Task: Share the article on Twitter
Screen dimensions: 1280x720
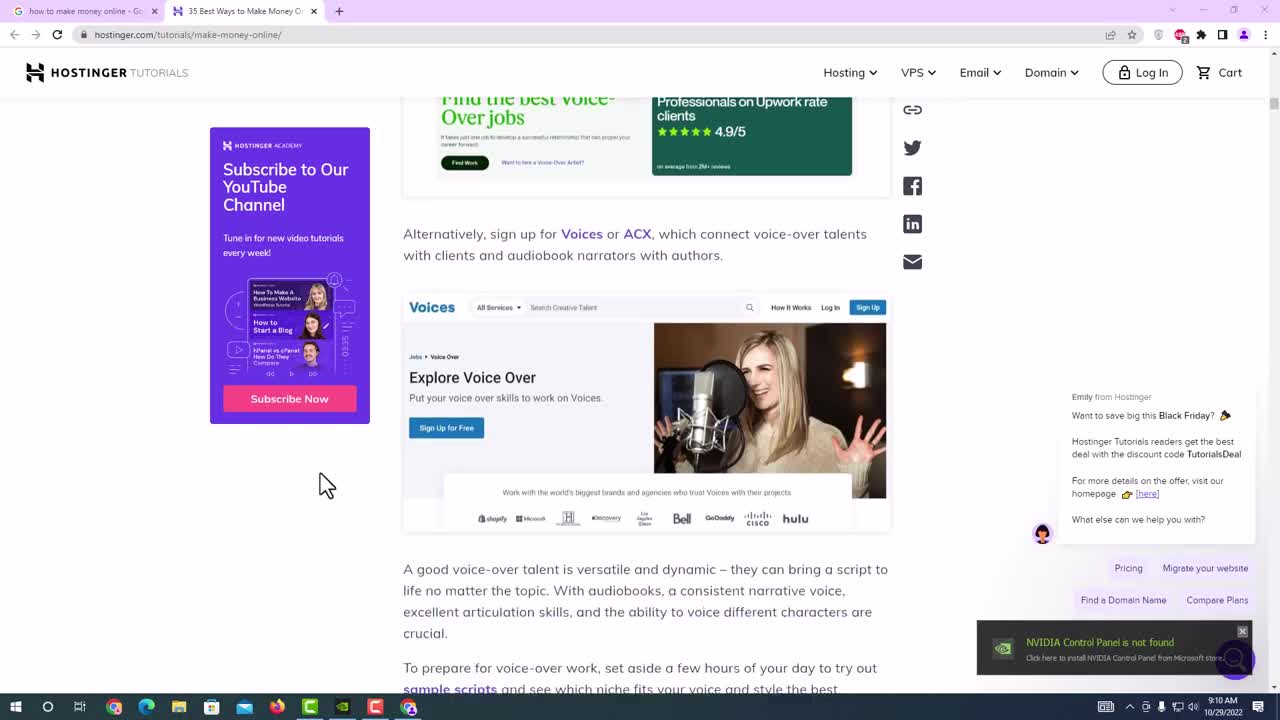Action: (x=912, y=148)
